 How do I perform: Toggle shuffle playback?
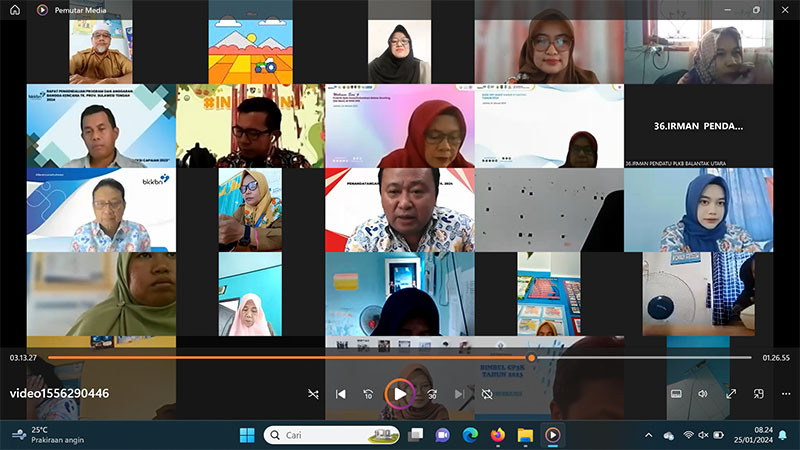313,394
